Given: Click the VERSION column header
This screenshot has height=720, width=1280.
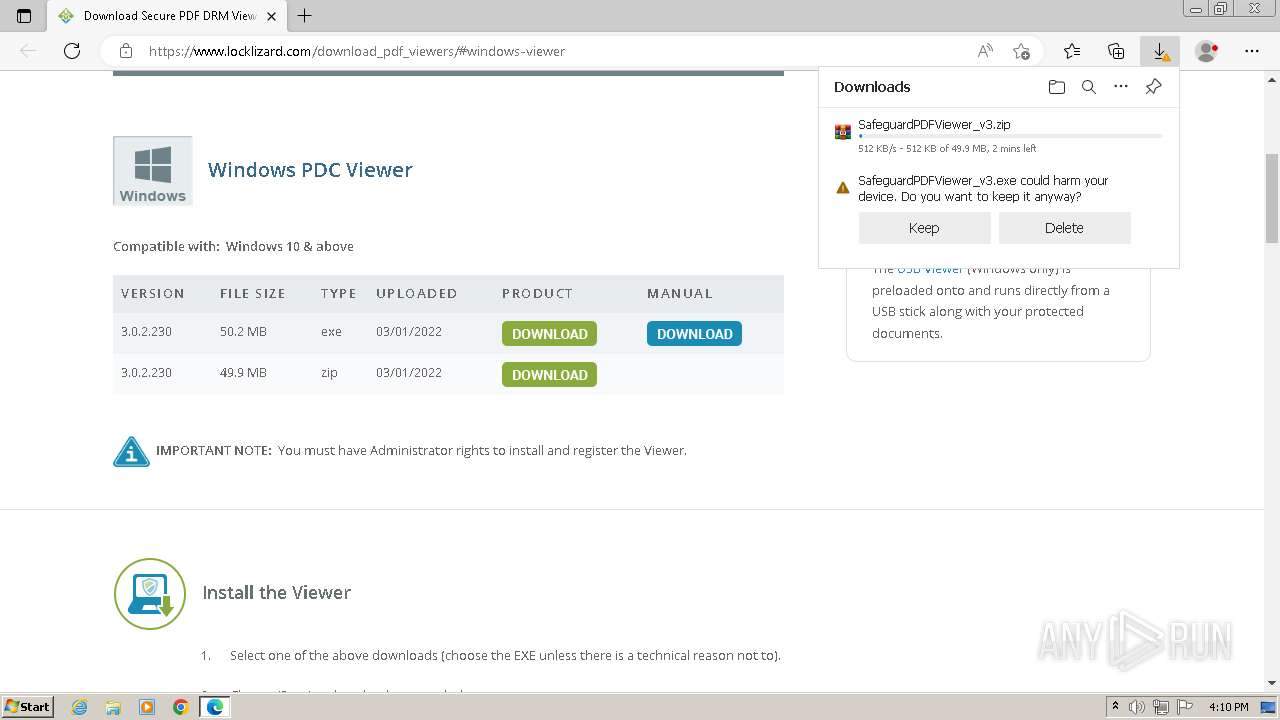Looking at the screenshot, I should (153, 294).
